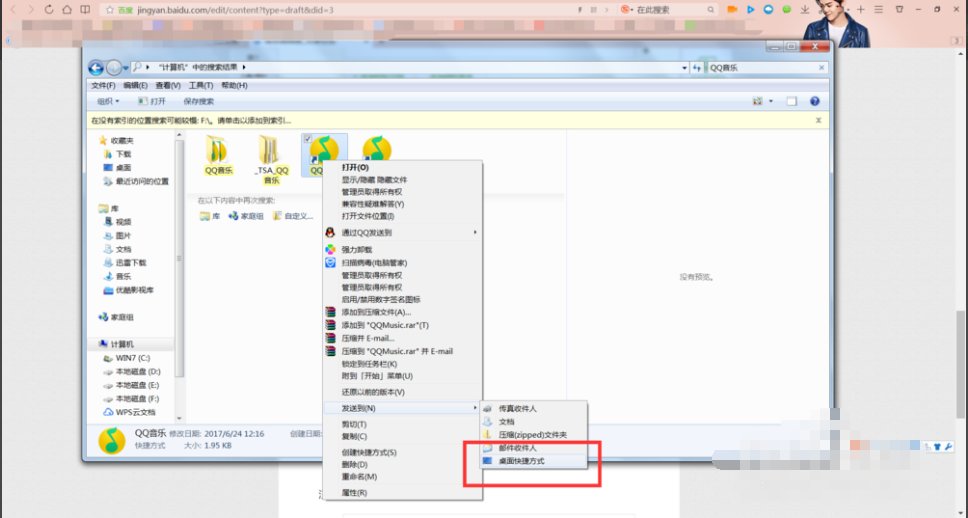
Task: Open the 帮助(H) menu
Action: (x=234, y=85)
